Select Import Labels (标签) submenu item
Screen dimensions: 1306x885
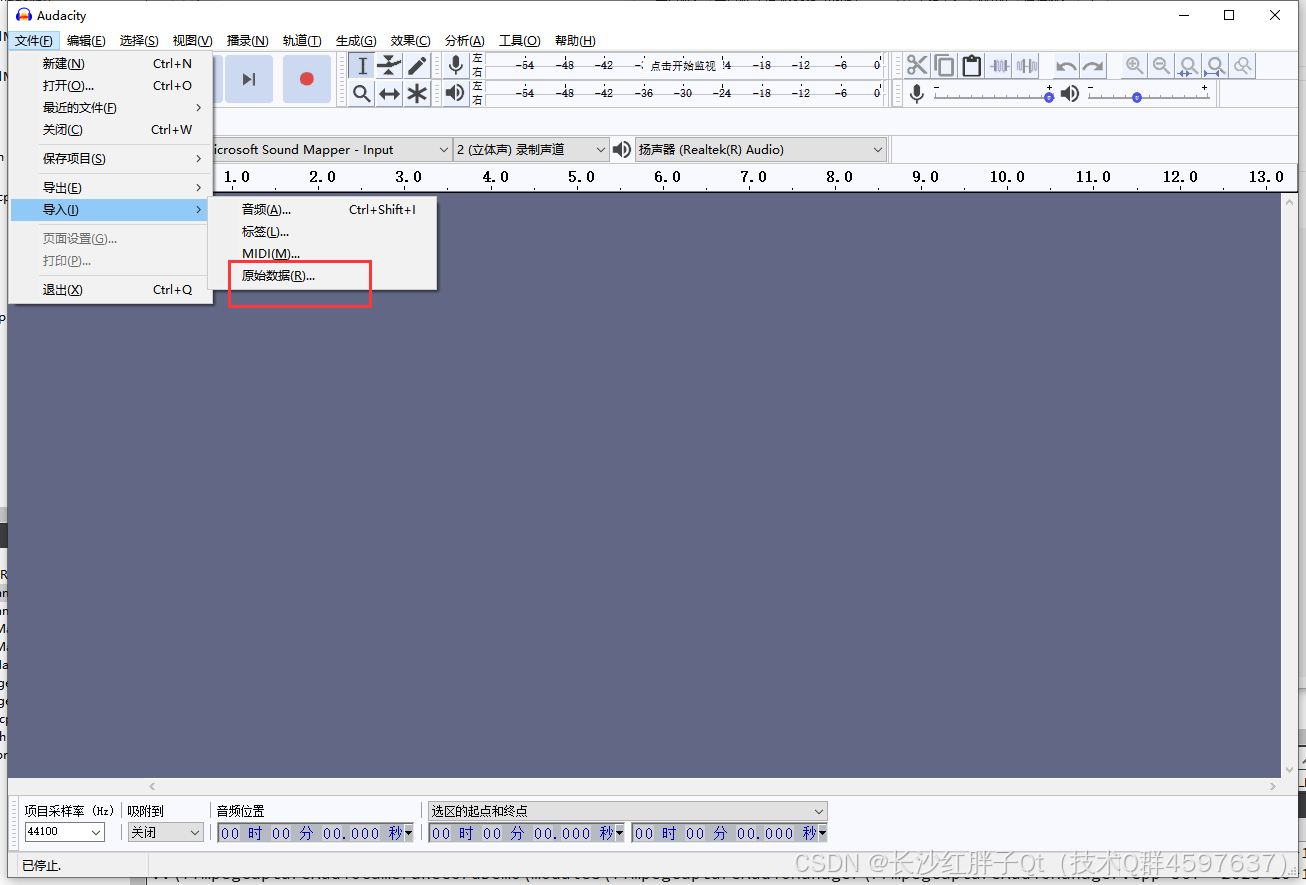(322, 231)
